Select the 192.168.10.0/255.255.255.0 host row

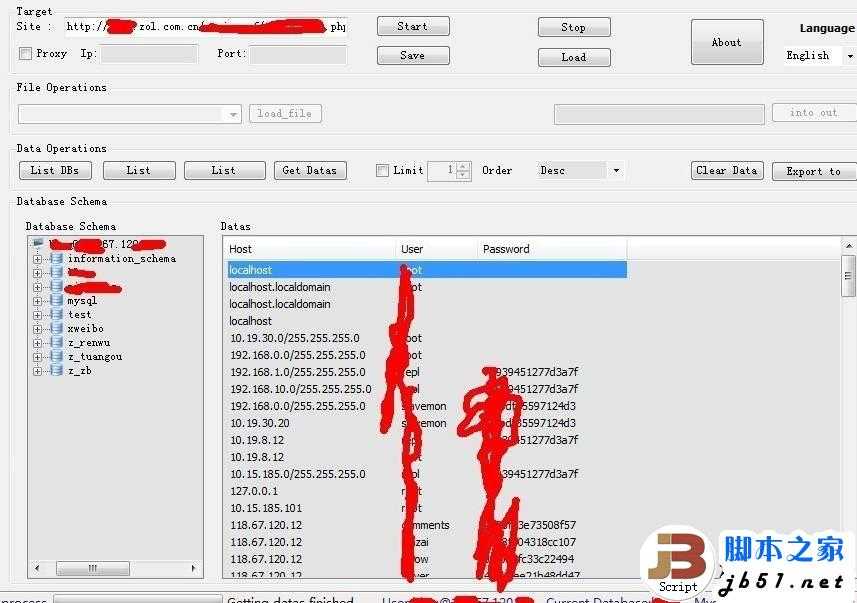(426, 389)
